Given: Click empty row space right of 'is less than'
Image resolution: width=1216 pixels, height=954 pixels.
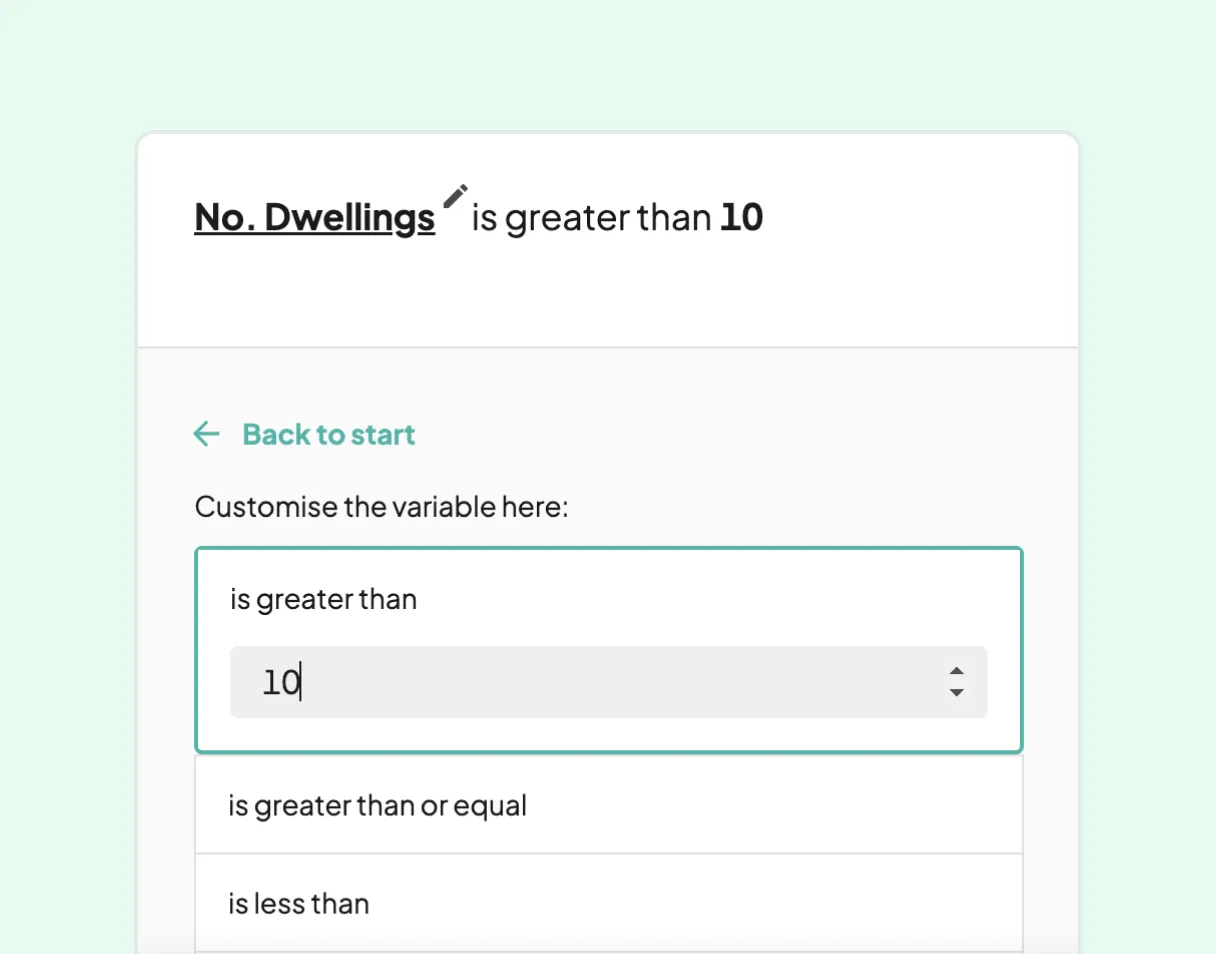Looking at the screenshot, I should [750, 903].
